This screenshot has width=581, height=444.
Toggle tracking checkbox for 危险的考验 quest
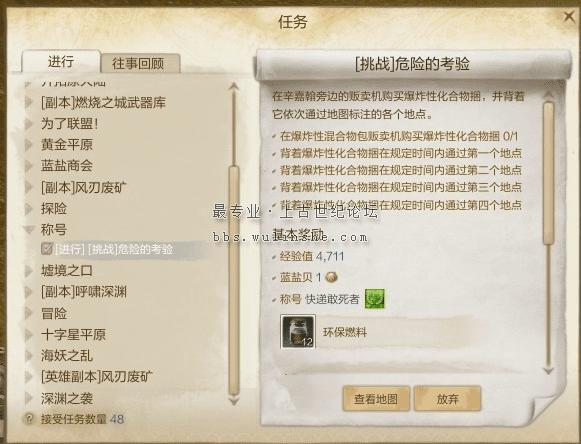tap(47, 249)
